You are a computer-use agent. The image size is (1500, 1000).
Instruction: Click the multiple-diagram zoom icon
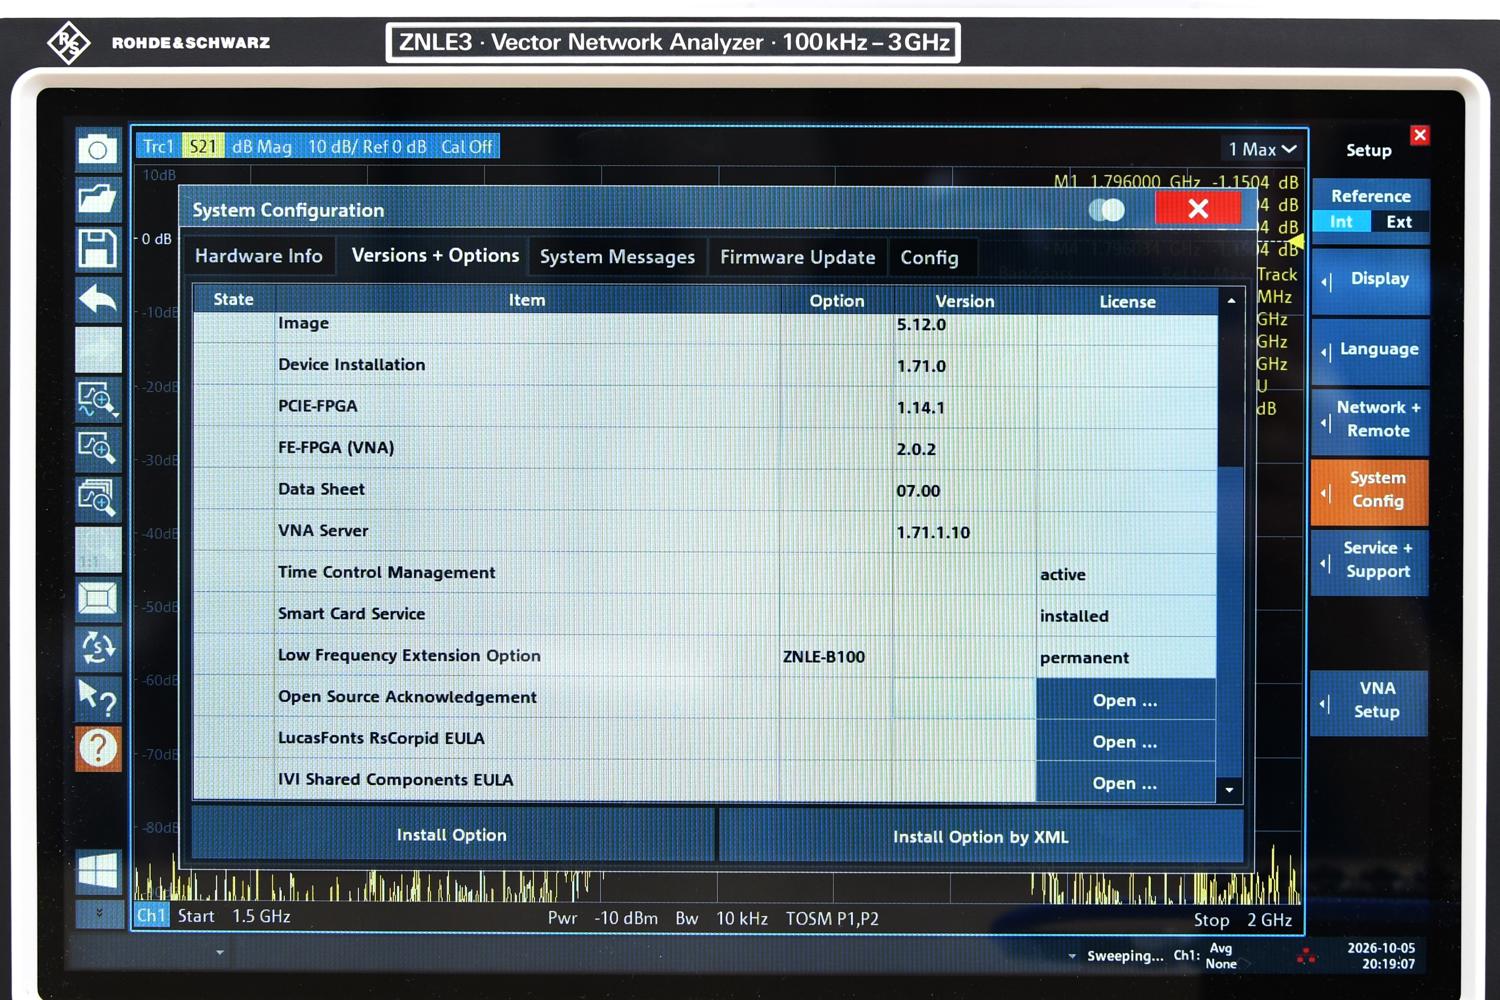98,497
